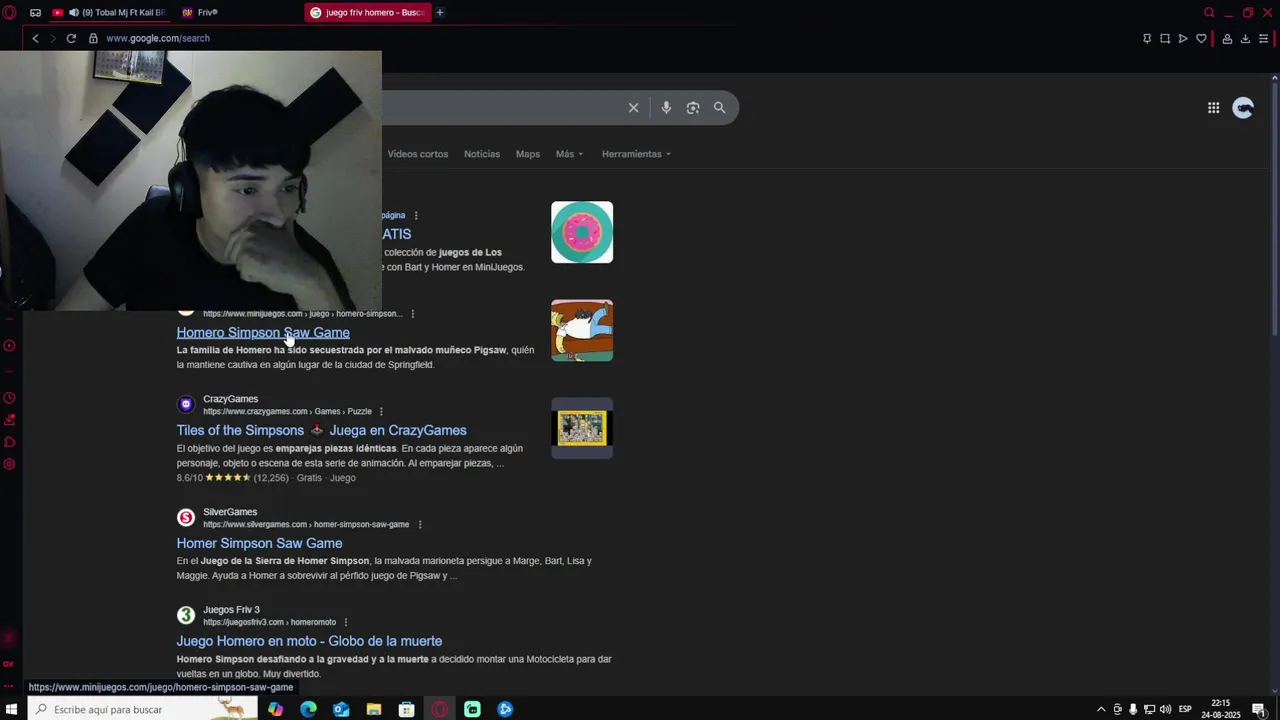Viewport: 1280px width, 720px height.
Task: Switch to the Friv tab
Action: pyautogui.click(x=208, y=12)
